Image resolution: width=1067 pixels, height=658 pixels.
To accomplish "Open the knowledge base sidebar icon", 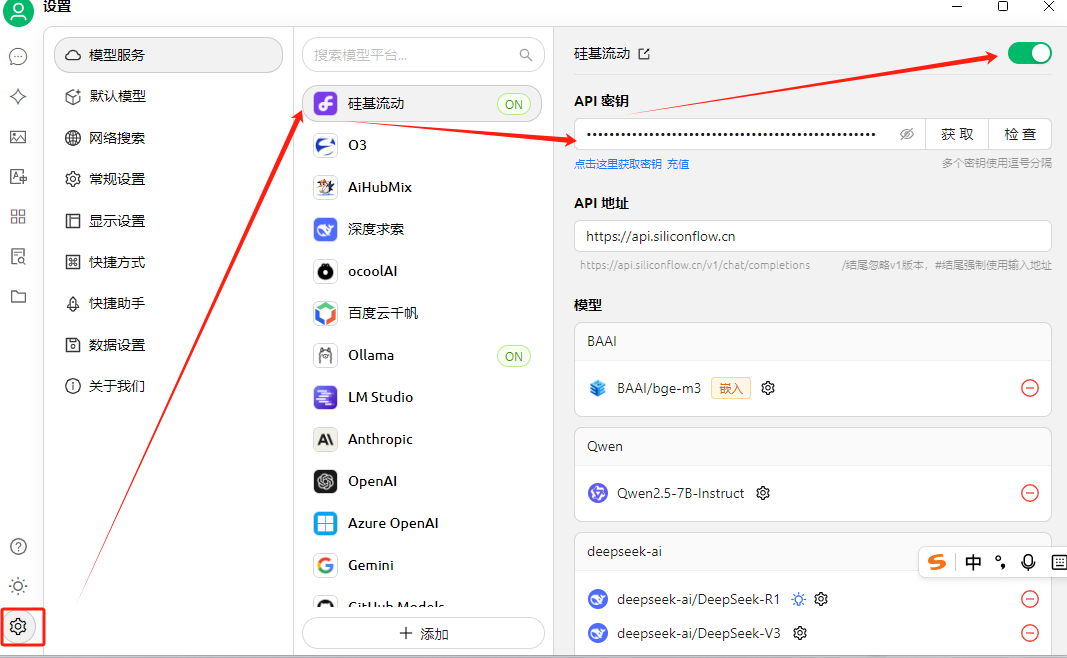I will click(18, 257).
